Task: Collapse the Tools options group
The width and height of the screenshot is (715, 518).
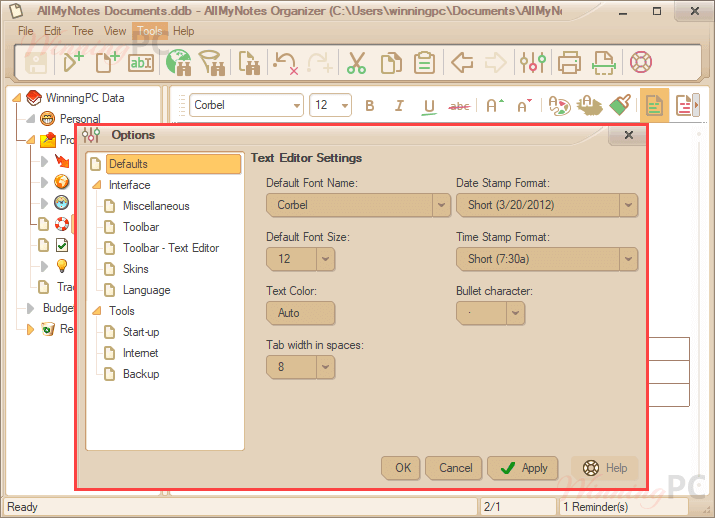Action: [97, 311]
